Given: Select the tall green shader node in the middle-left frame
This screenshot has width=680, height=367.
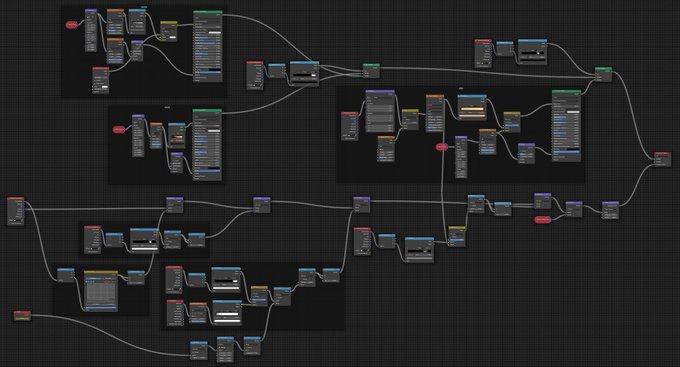Looking at the screenshot, I should (x=207, y=144).
